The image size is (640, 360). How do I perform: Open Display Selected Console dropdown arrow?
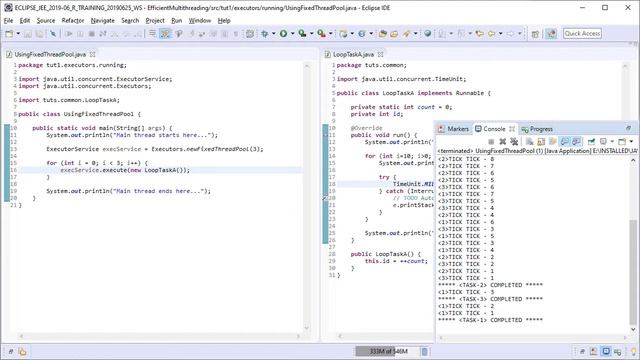pyautogui.click(x=612, y=142)
